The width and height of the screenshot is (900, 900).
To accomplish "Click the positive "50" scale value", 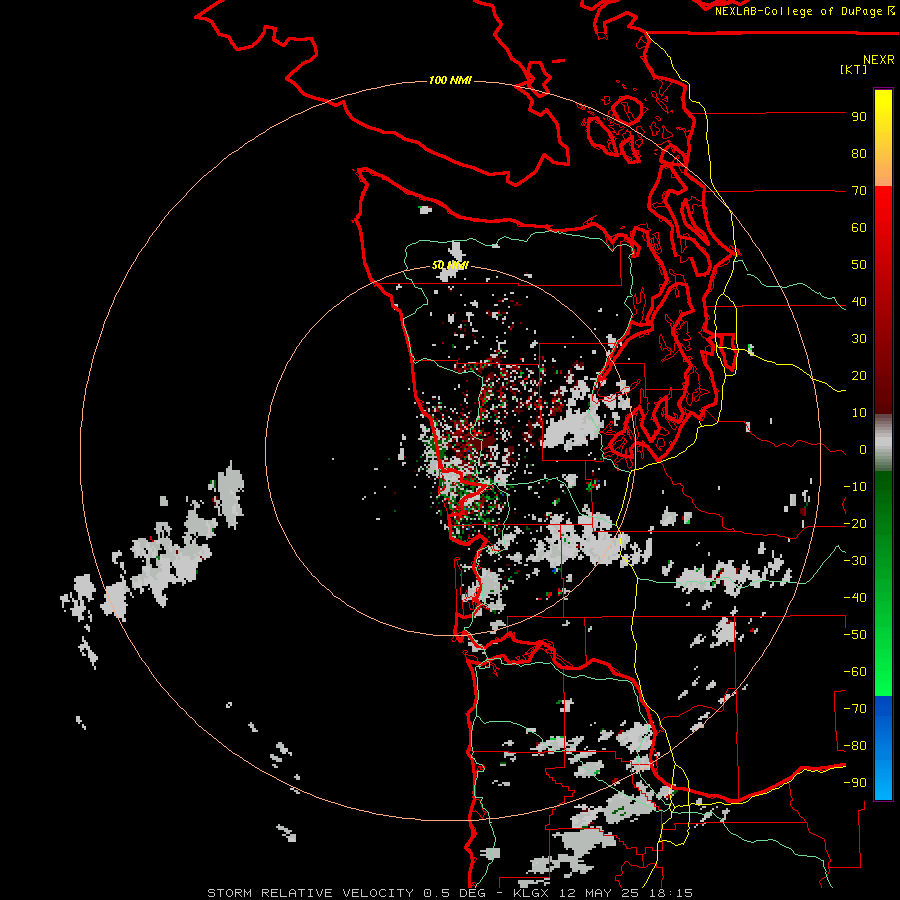I will tap(859, 265).
